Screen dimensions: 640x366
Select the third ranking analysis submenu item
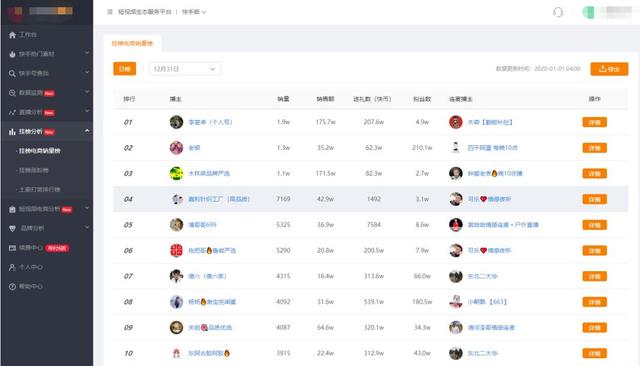pos(39,190)
